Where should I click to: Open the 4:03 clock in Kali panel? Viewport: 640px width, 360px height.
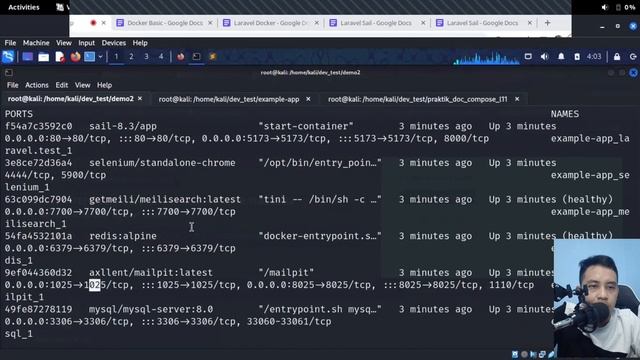click(x=594, y=57)
